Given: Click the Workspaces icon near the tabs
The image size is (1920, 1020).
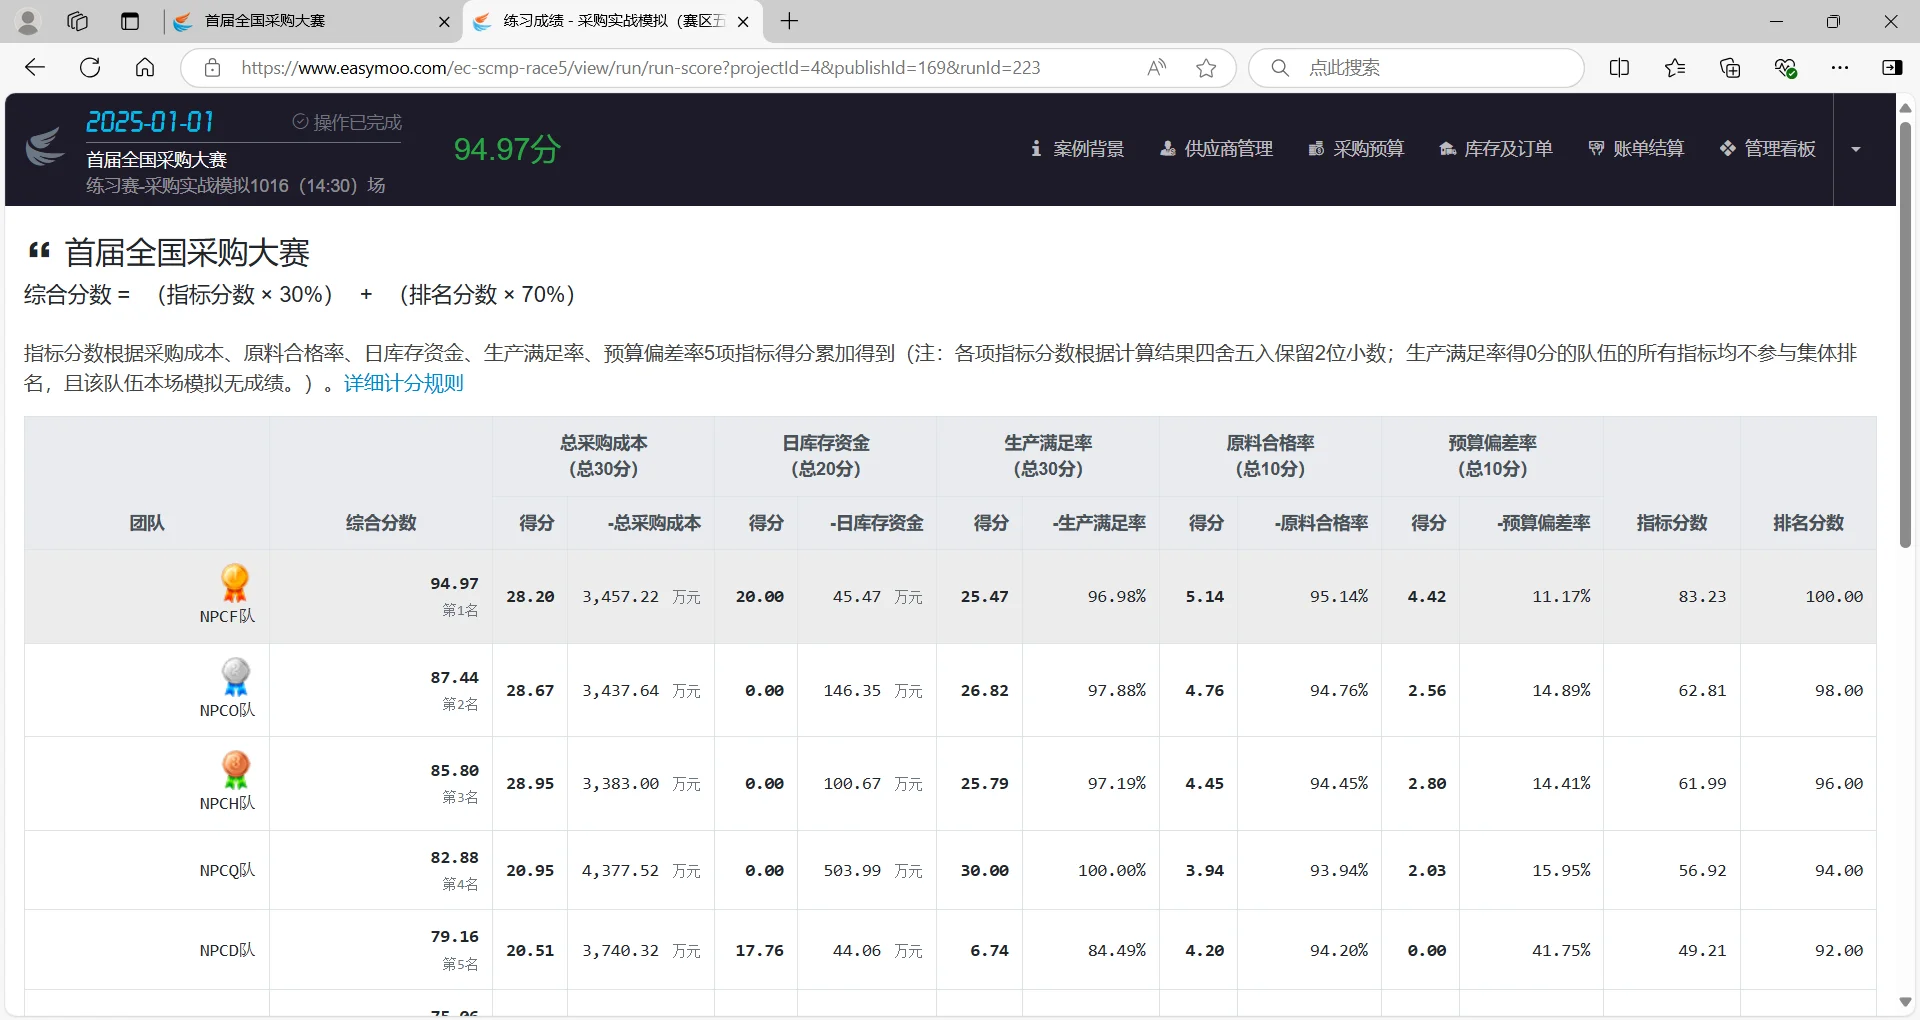Looking at the screenshot, I should pyautogui.click(x=77, y=21).
